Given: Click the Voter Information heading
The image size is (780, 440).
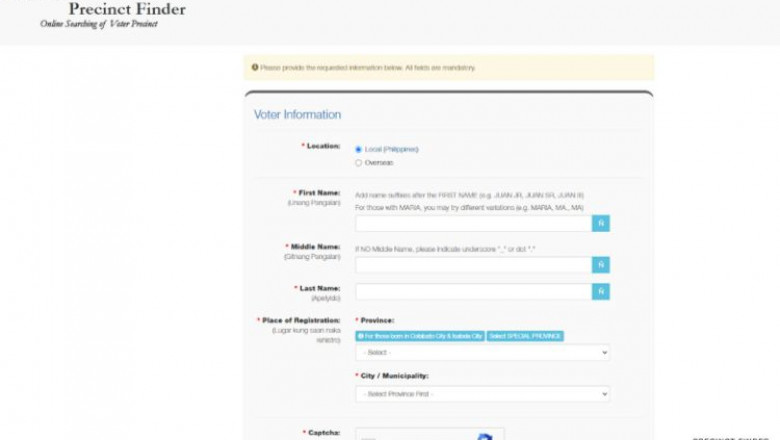Looking at the screenshot, I should pos(297,115).
